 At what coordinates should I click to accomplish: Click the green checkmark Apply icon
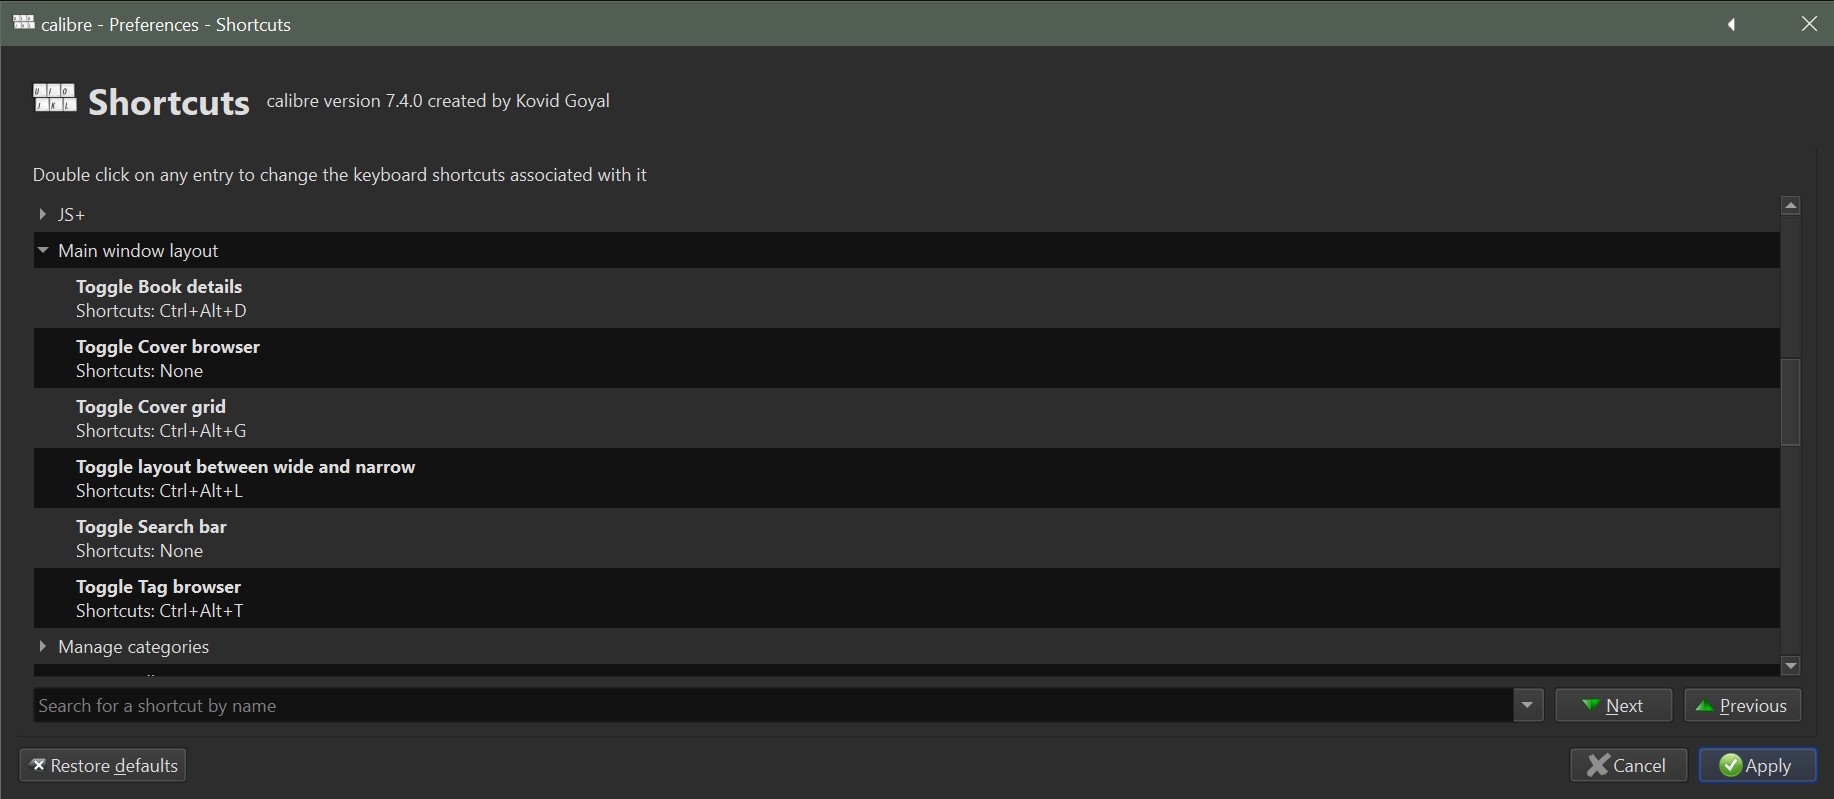pos(1730,765)
